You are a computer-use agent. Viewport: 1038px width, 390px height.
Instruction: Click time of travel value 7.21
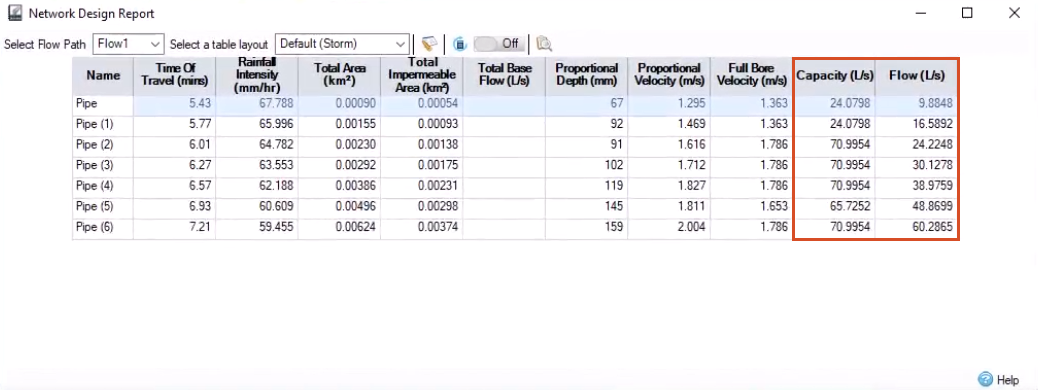coord(174,227)
